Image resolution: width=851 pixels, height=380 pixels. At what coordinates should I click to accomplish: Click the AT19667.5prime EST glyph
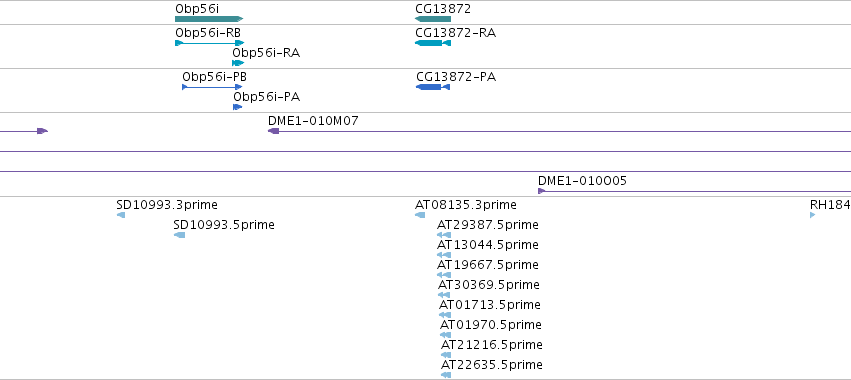coord(444,275)
